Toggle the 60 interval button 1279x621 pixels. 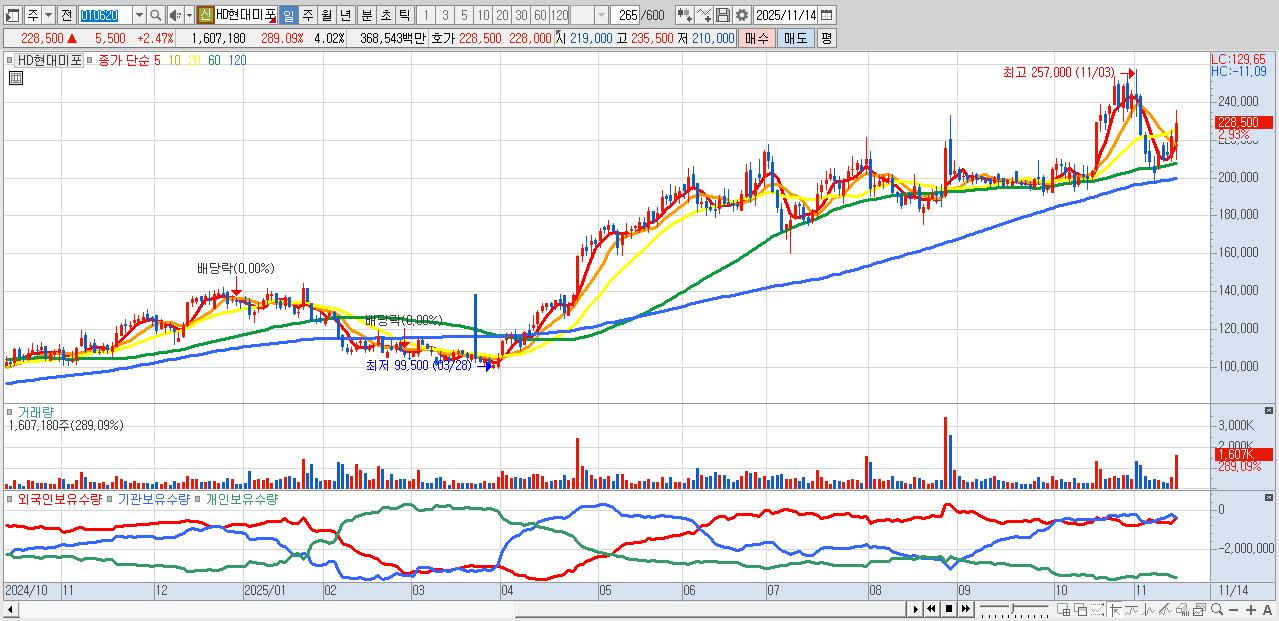click(540, 15)
